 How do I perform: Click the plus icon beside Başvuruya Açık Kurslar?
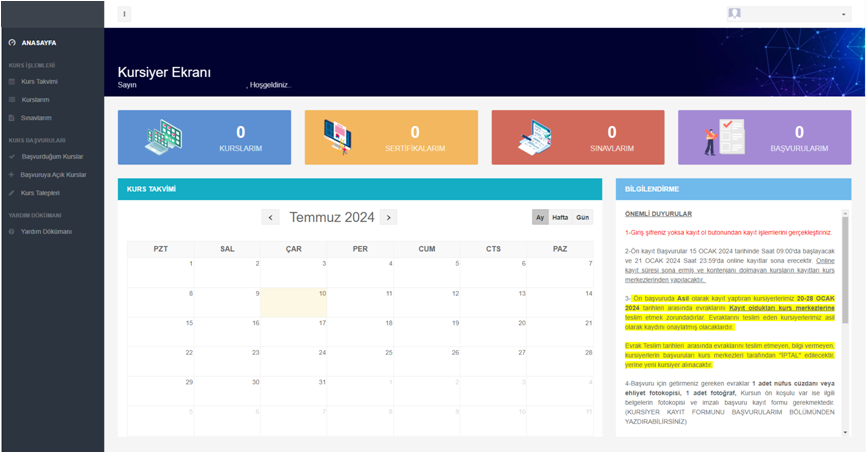pyautogui.click(x=12, y=175)
